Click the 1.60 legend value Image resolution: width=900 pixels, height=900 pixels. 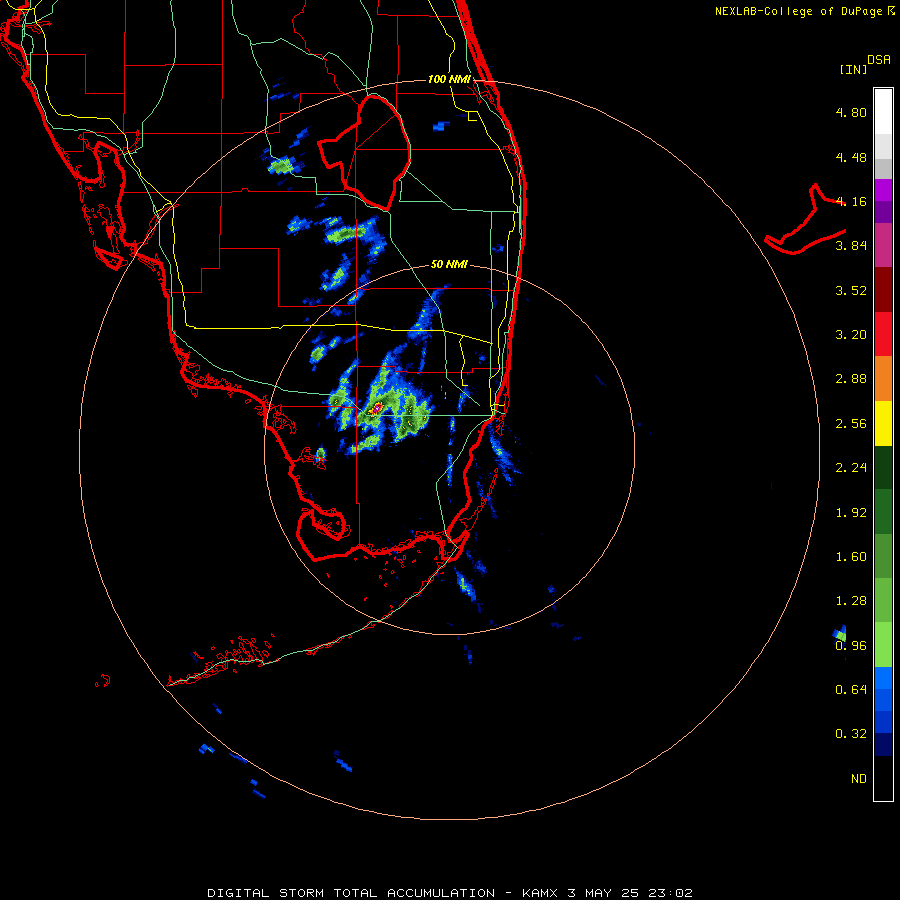(851, 557)
